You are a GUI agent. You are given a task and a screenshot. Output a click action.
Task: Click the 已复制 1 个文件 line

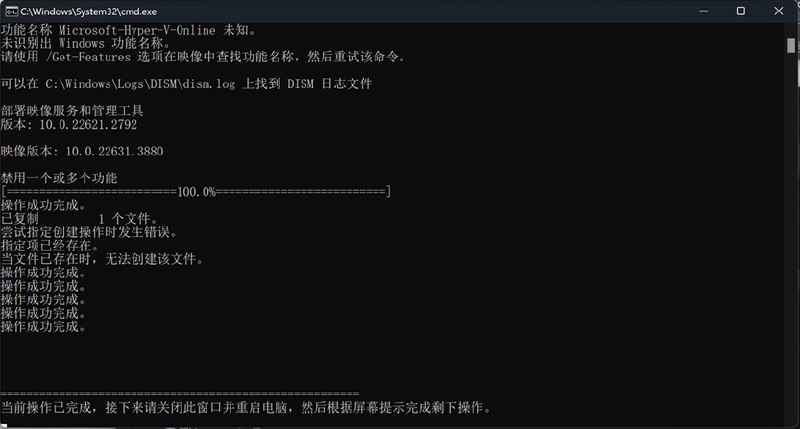(80, 219)
